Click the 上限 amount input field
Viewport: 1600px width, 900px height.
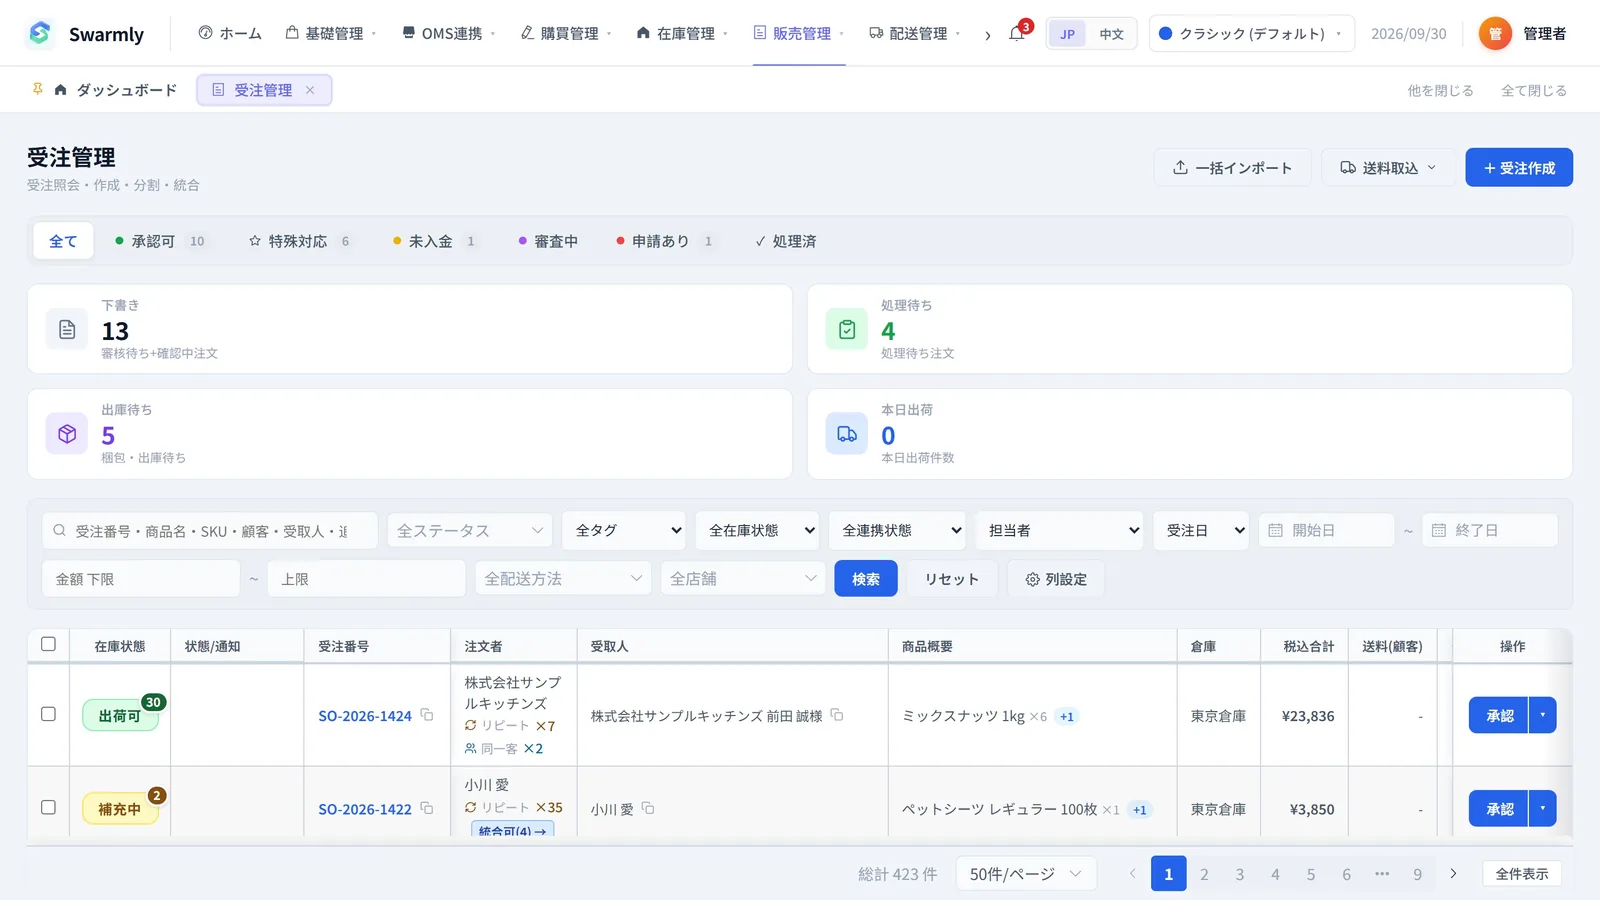point(366,578)
